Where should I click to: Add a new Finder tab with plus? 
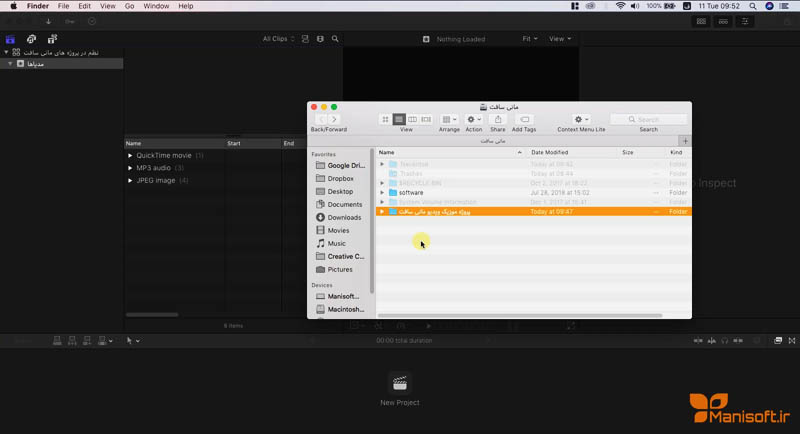click(685, 141)
